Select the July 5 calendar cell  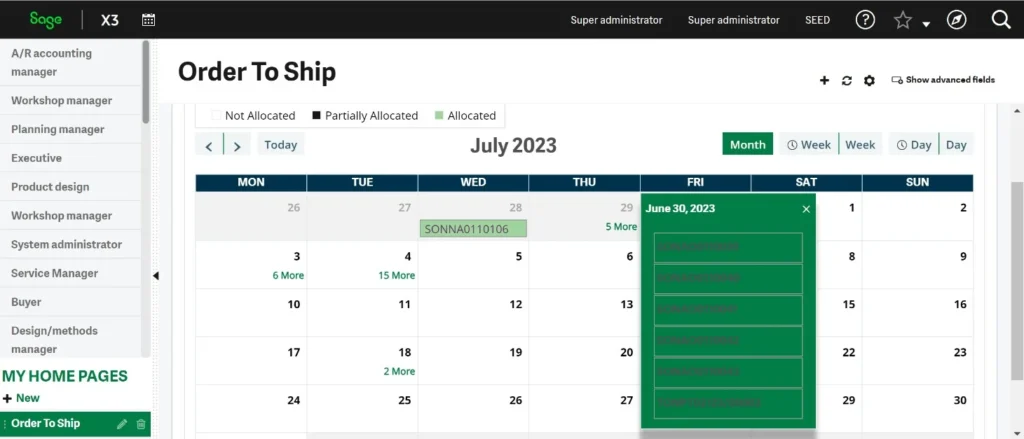click(473, 265)
